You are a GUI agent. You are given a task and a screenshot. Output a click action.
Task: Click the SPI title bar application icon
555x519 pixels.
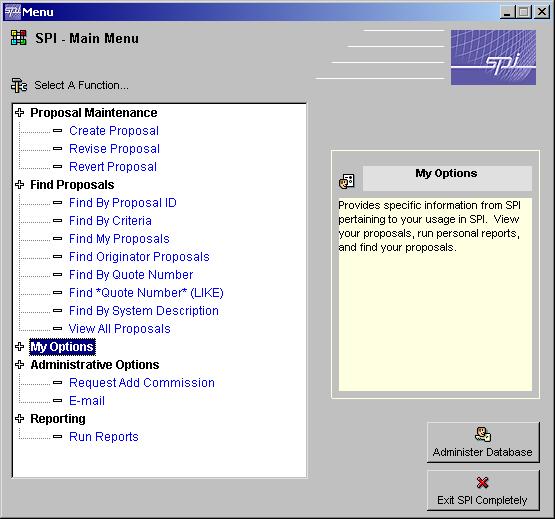pyautogui.click(x=12, y=12)
